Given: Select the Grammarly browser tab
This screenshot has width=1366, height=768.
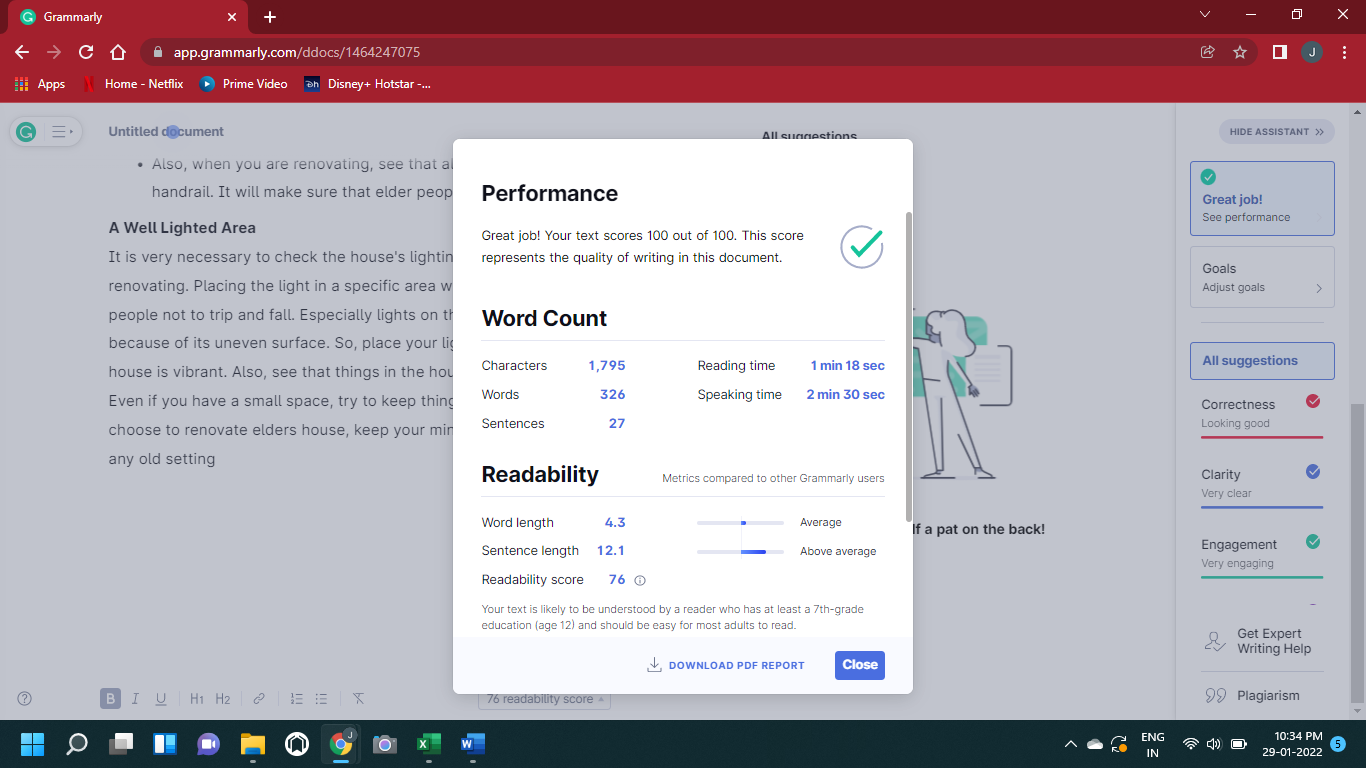Looking at the screenshot, I should (x=130, y=17).
